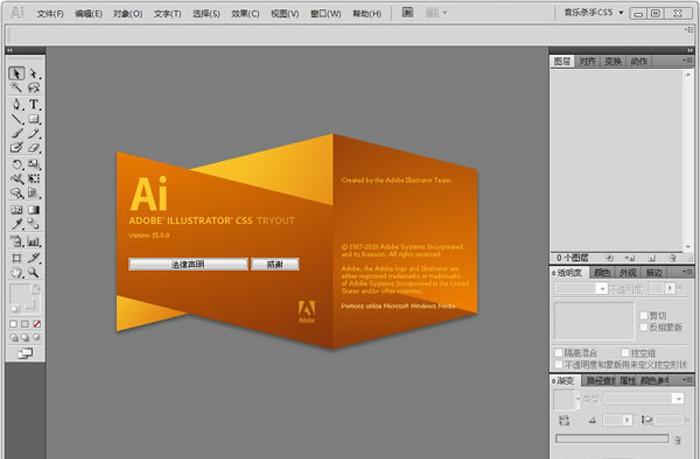Enable the 剪切 checkbox
Image resolution: width=700 pixels, height=459 pixels.
click(x=643, y=315)
